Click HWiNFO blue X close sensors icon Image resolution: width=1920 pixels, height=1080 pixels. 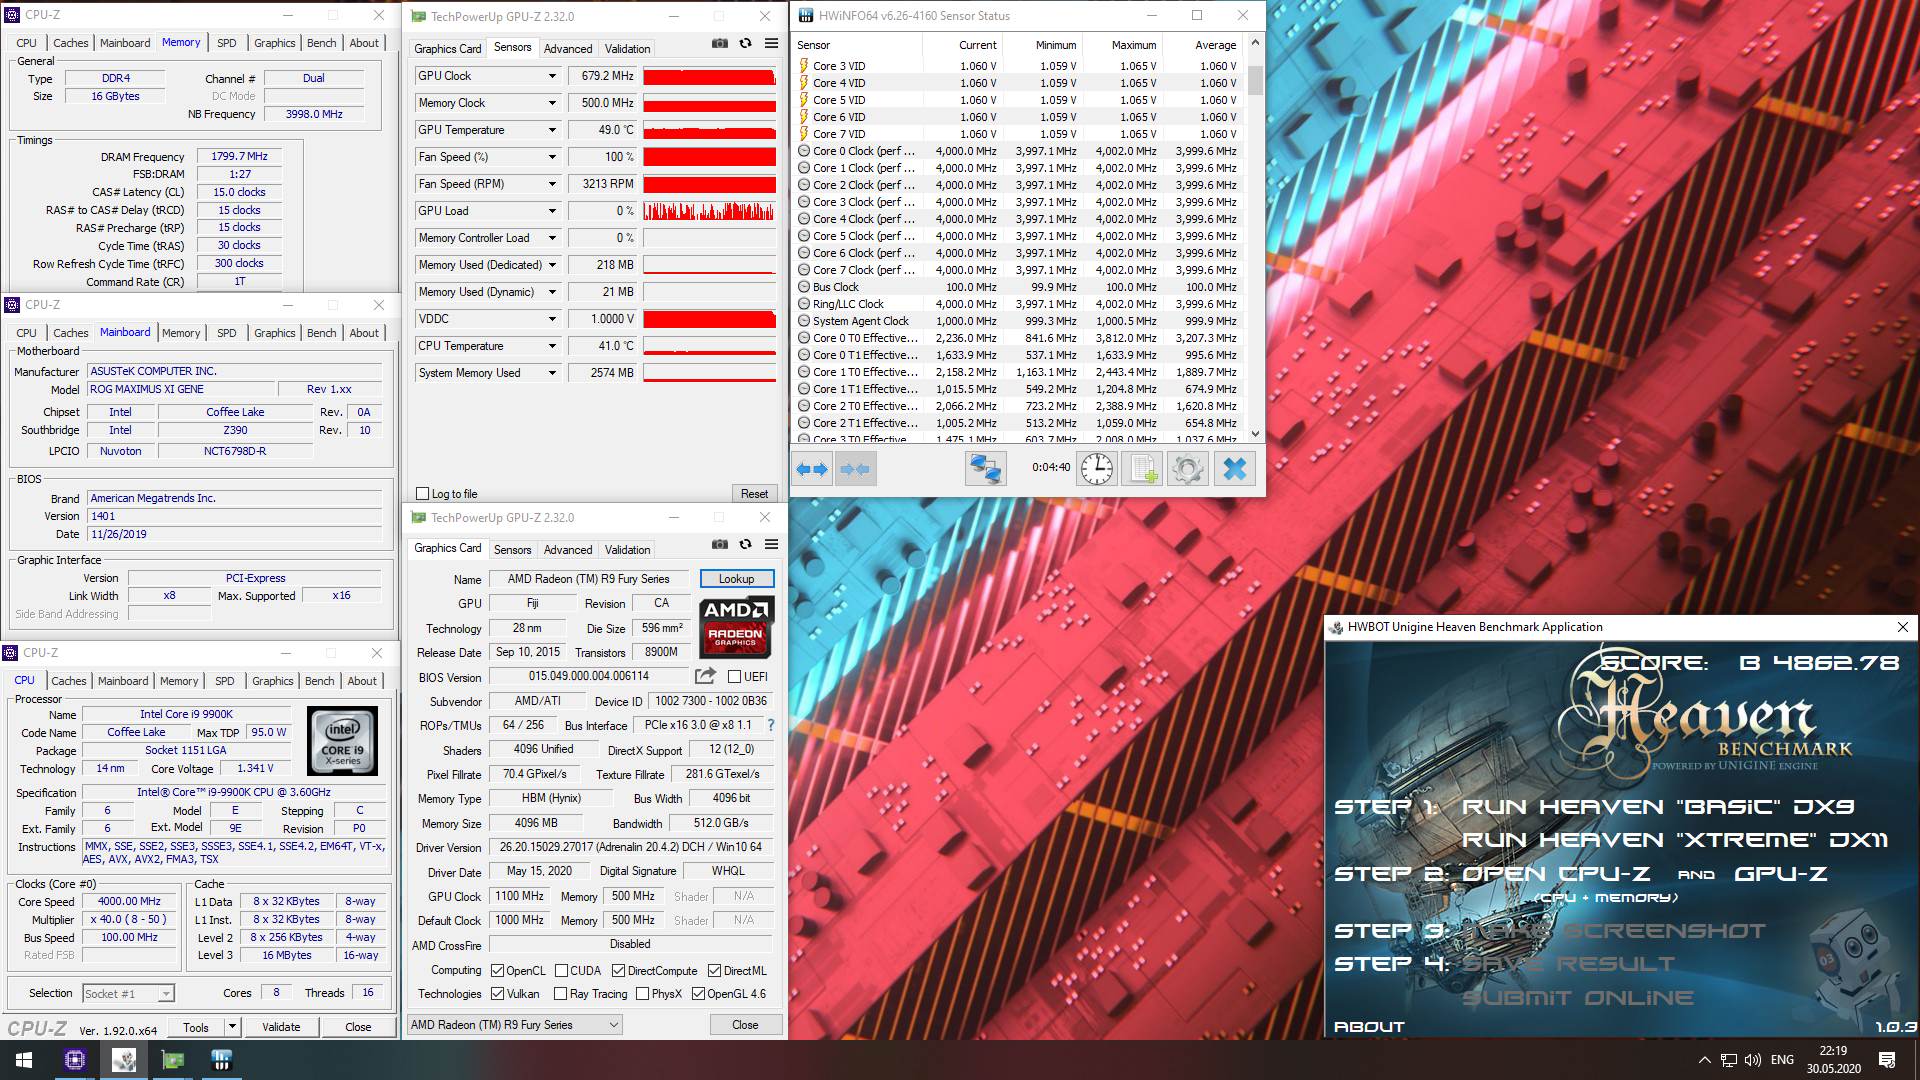click(1235, 468)
